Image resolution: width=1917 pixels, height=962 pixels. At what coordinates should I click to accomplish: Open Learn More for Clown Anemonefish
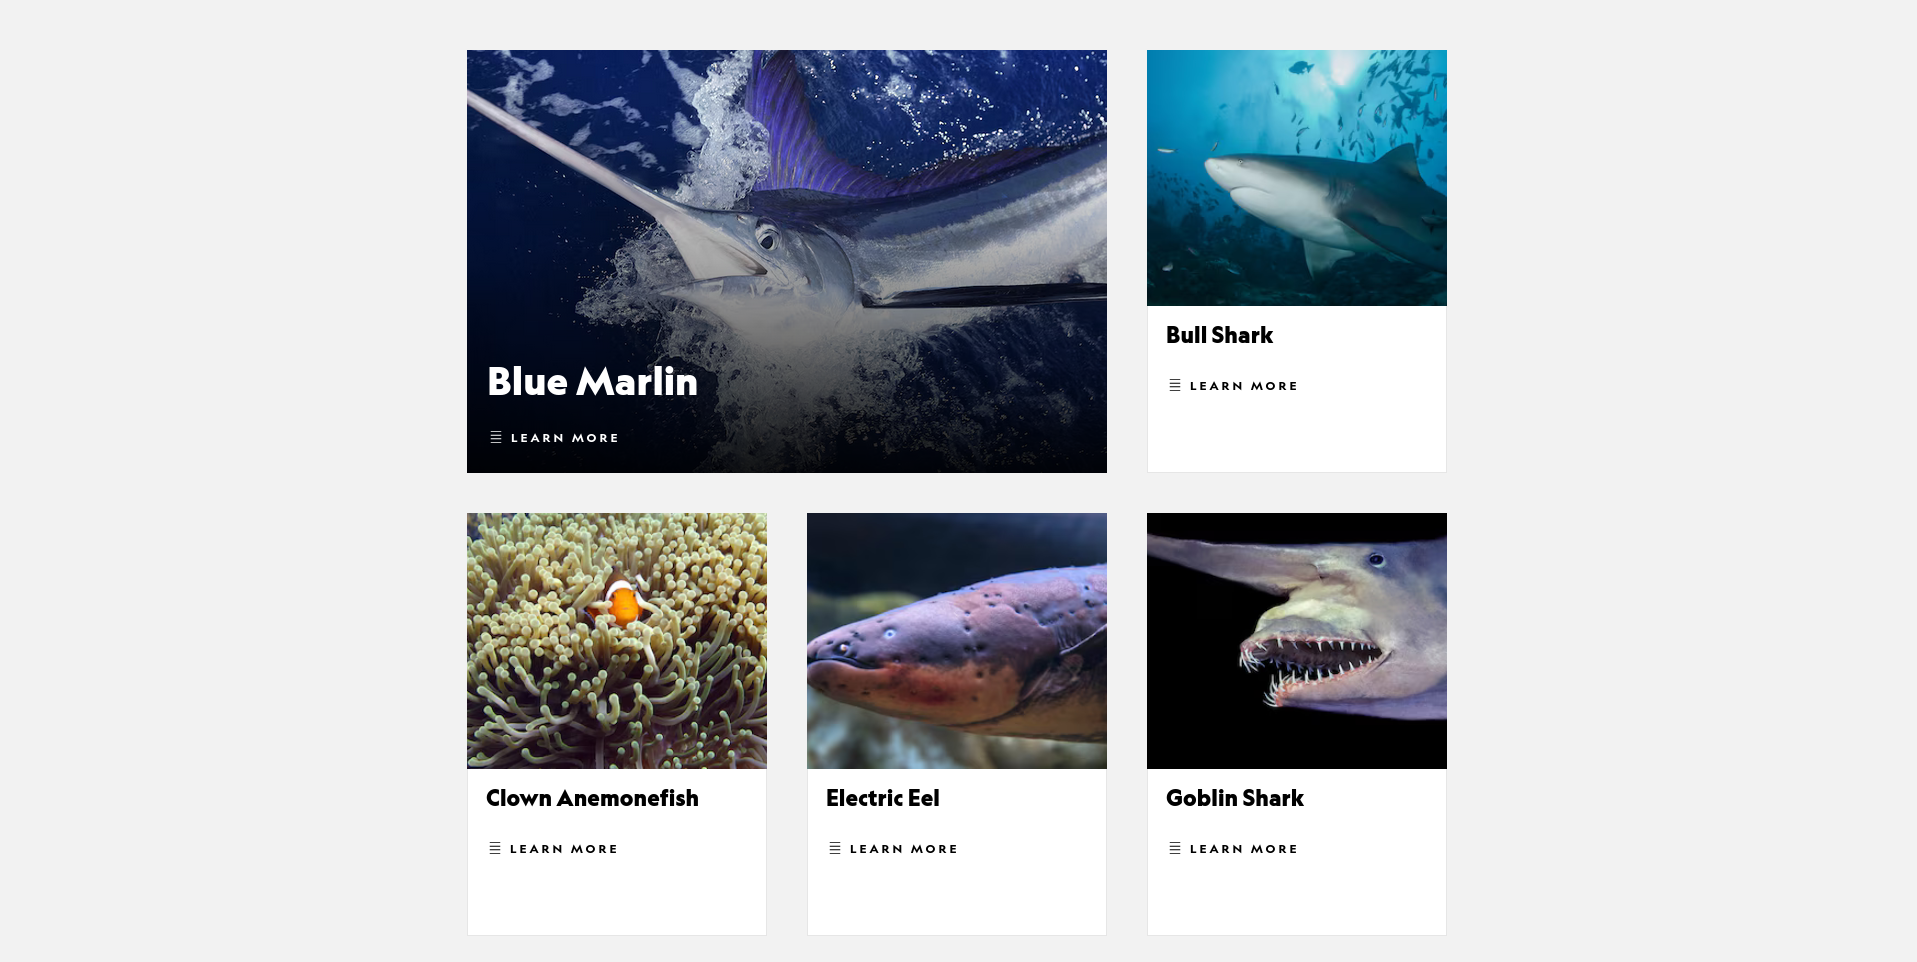pyautogui.click(x=564, y=849)
